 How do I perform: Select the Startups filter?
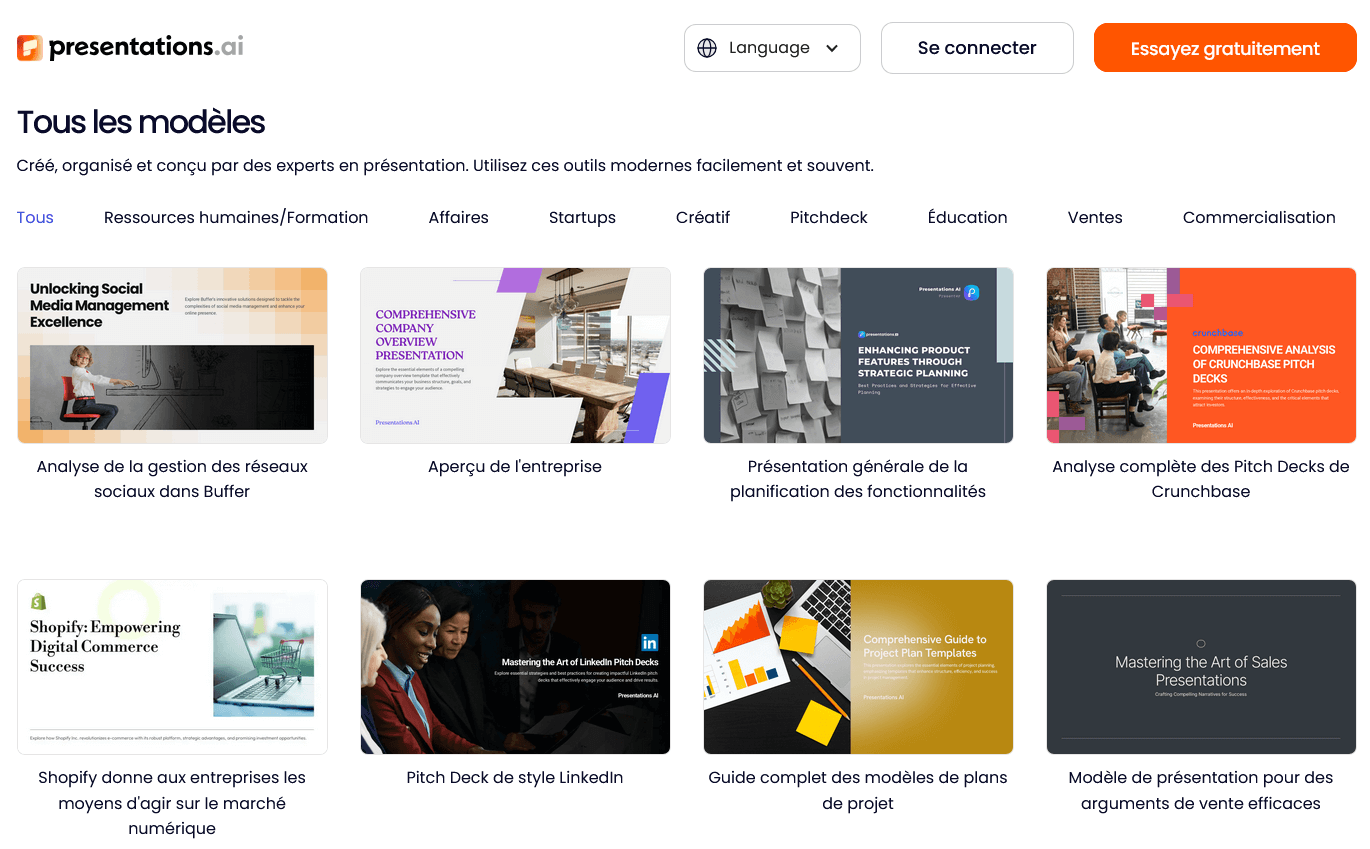coord(582,217)
